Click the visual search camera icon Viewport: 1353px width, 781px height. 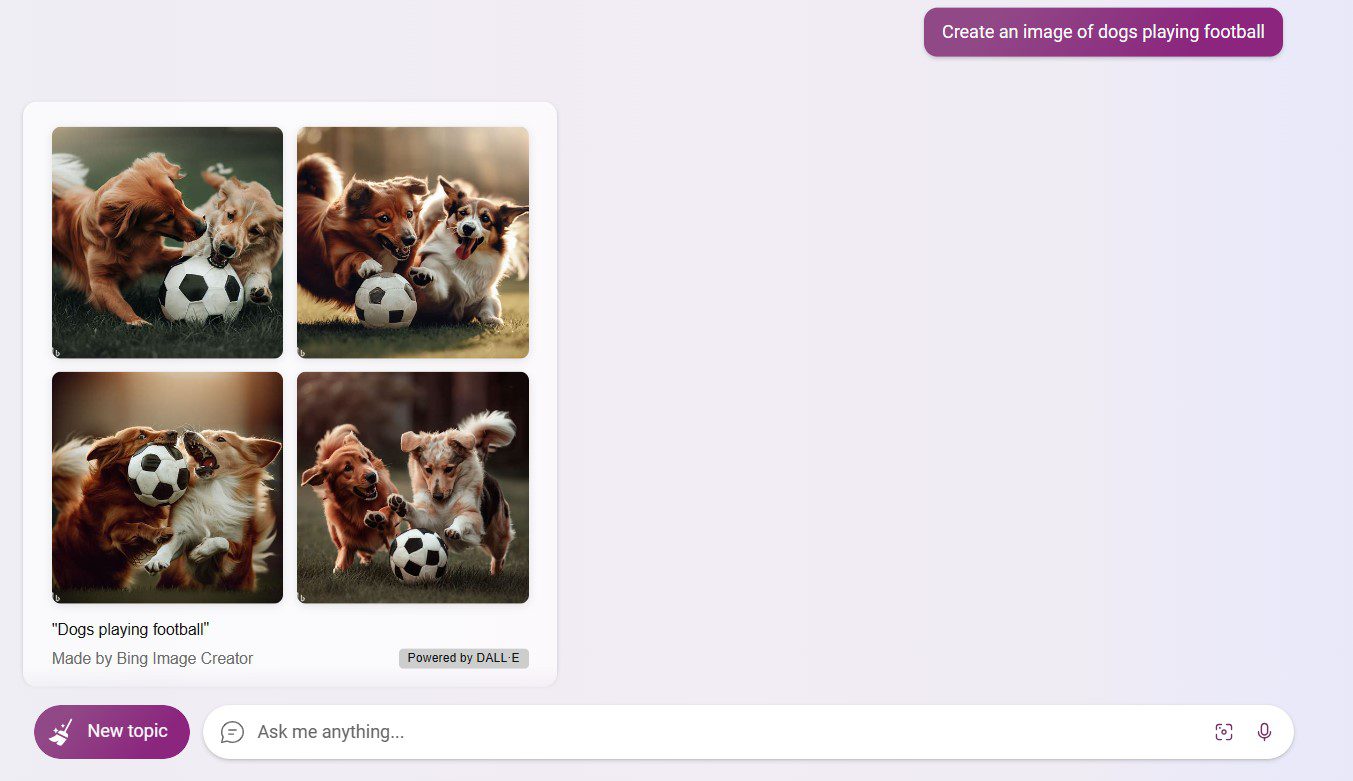(x=1224, y=731)
